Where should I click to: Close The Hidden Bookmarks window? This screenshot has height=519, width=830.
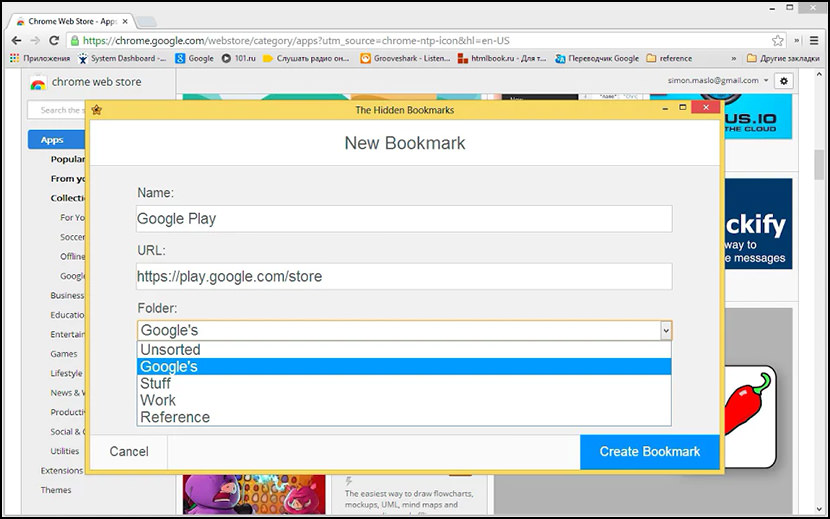tap(706, 108)
